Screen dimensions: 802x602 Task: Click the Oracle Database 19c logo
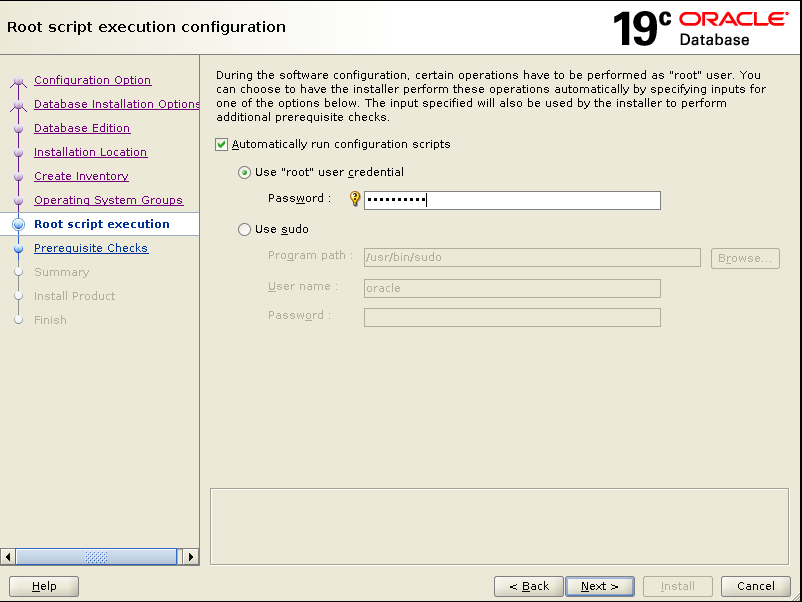point(701,29)
